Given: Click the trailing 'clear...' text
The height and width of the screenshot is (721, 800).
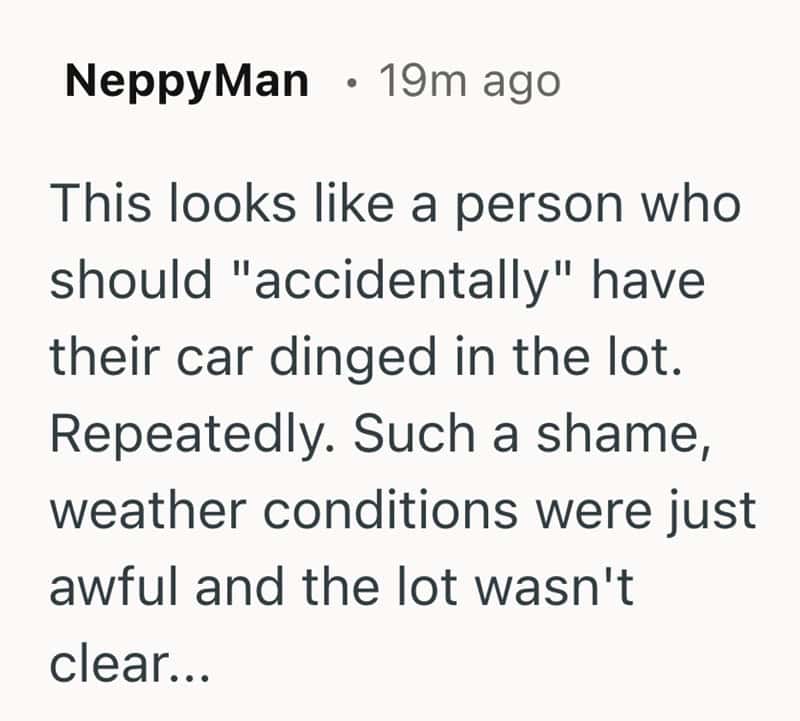Looking at the screenshot, I should (129, 666).
